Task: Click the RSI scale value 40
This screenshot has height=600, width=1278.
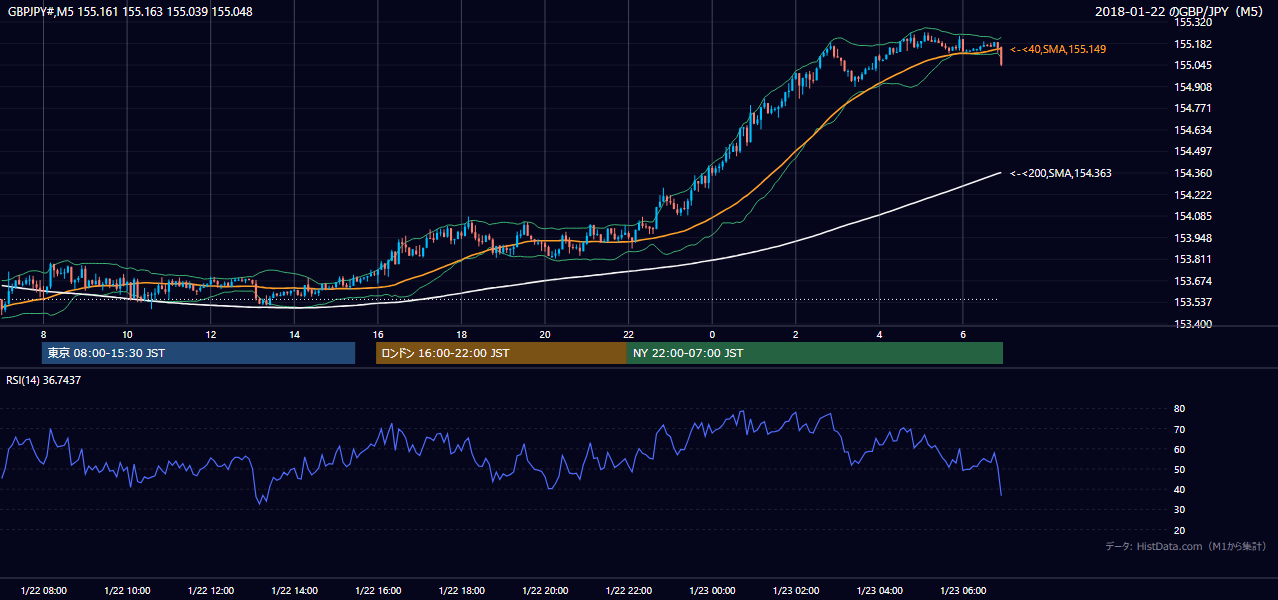Action: (x=1179, y=489)
